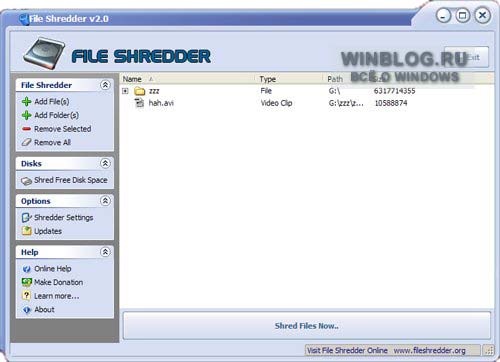The width and height of the screenshot is (500, 362).
Task: Click the Make Donation money icon
Action: pyautogui.click(x=26, y=282)
